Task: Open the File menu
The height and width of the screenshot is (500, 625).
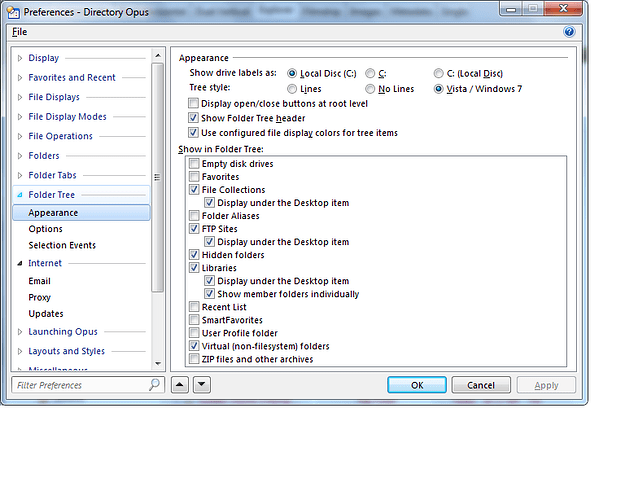Action: [20, 32]
